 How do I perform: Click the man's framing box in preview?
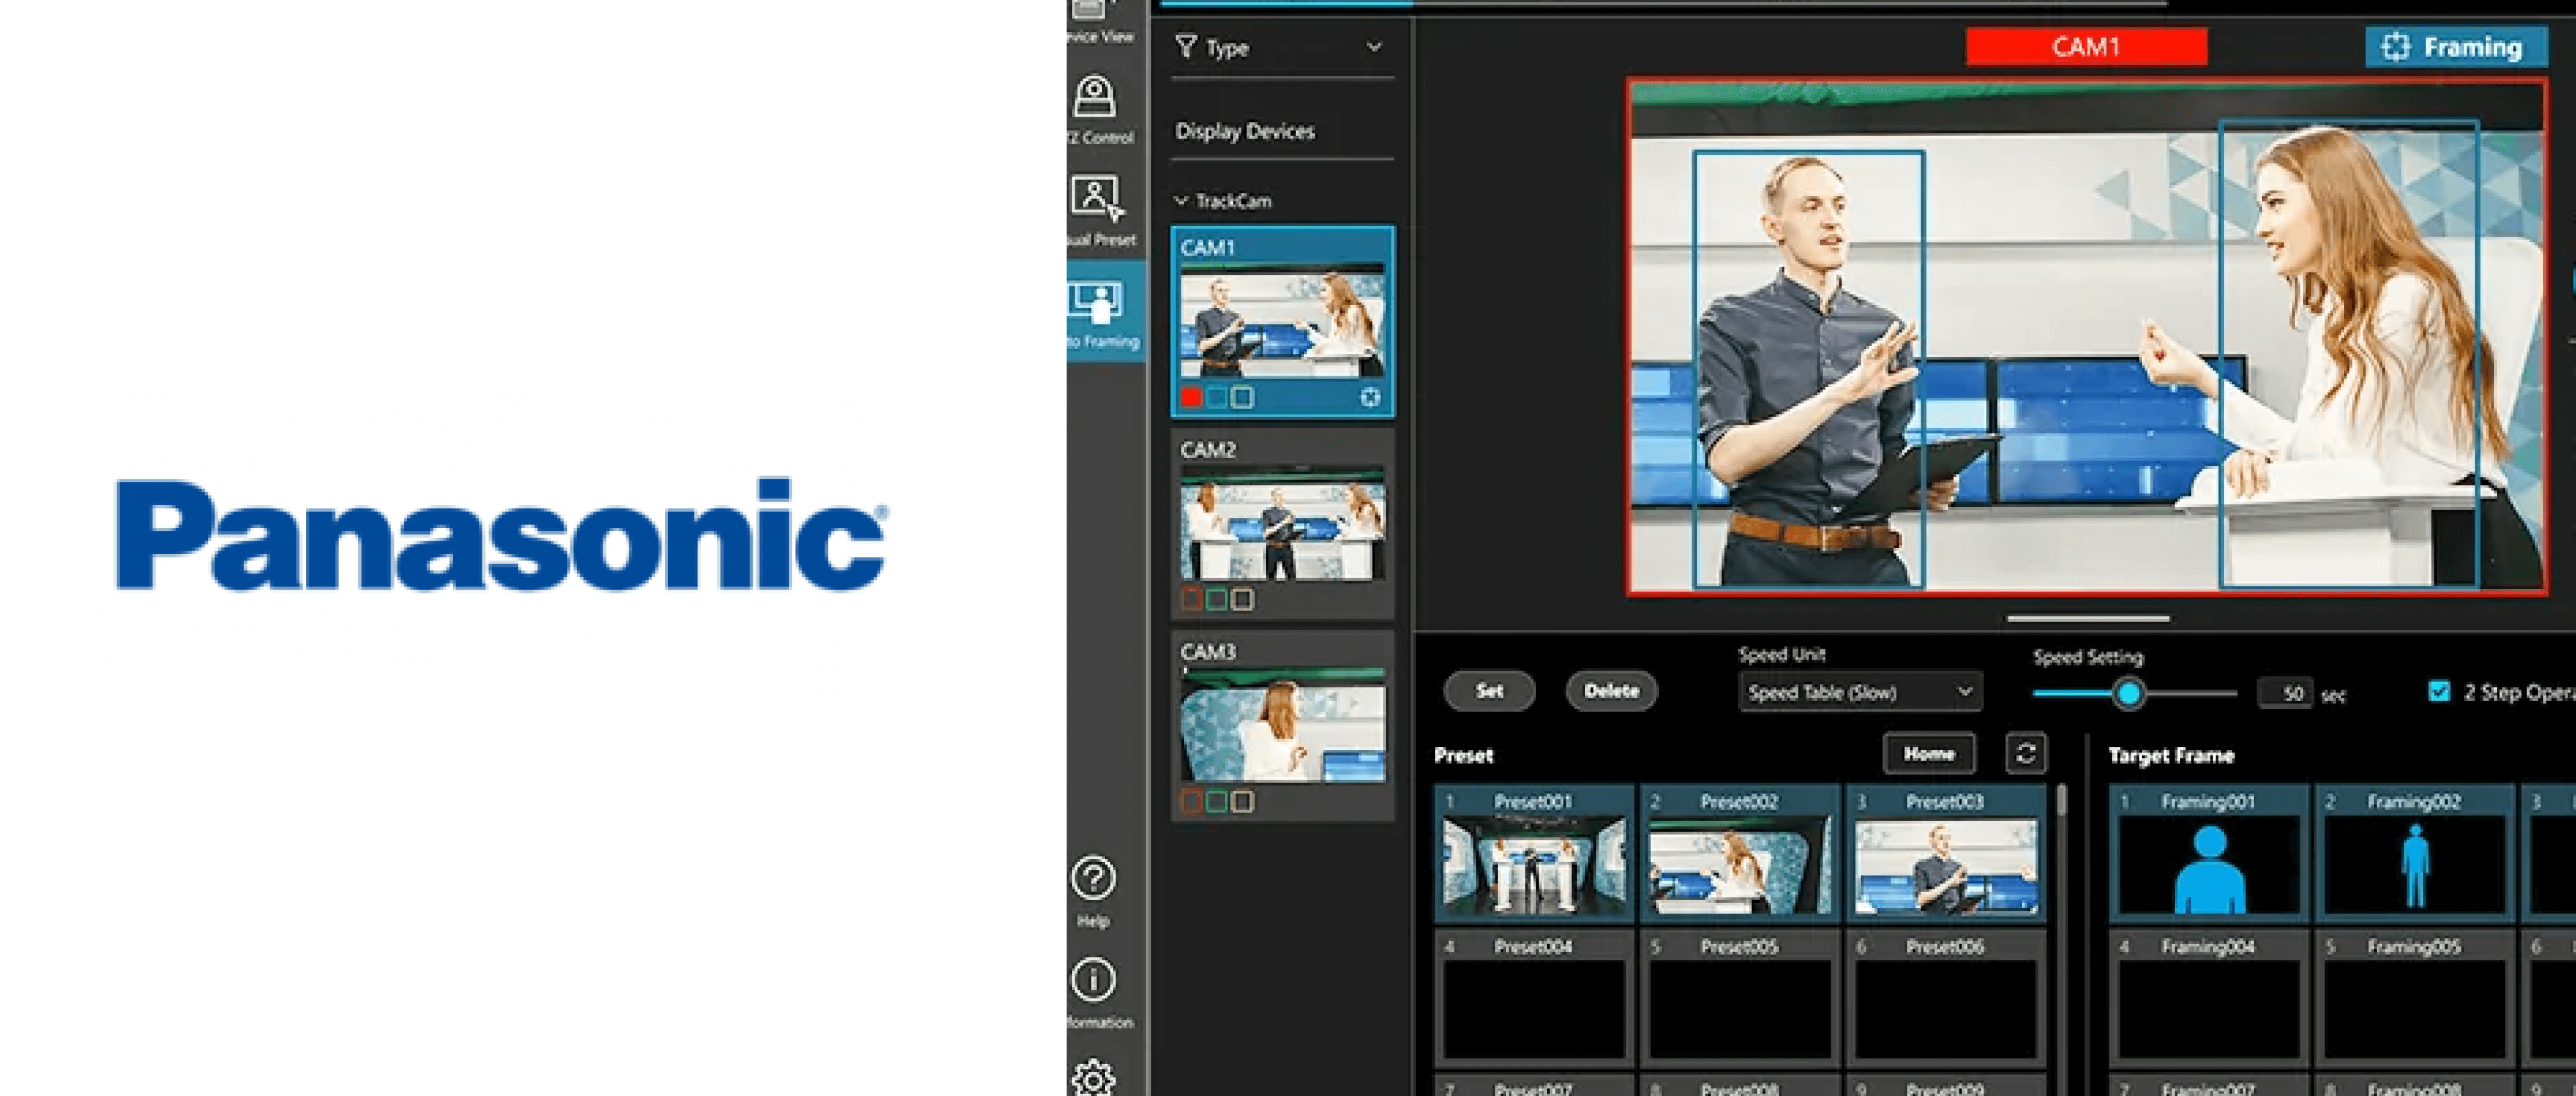pos(1808,368)
